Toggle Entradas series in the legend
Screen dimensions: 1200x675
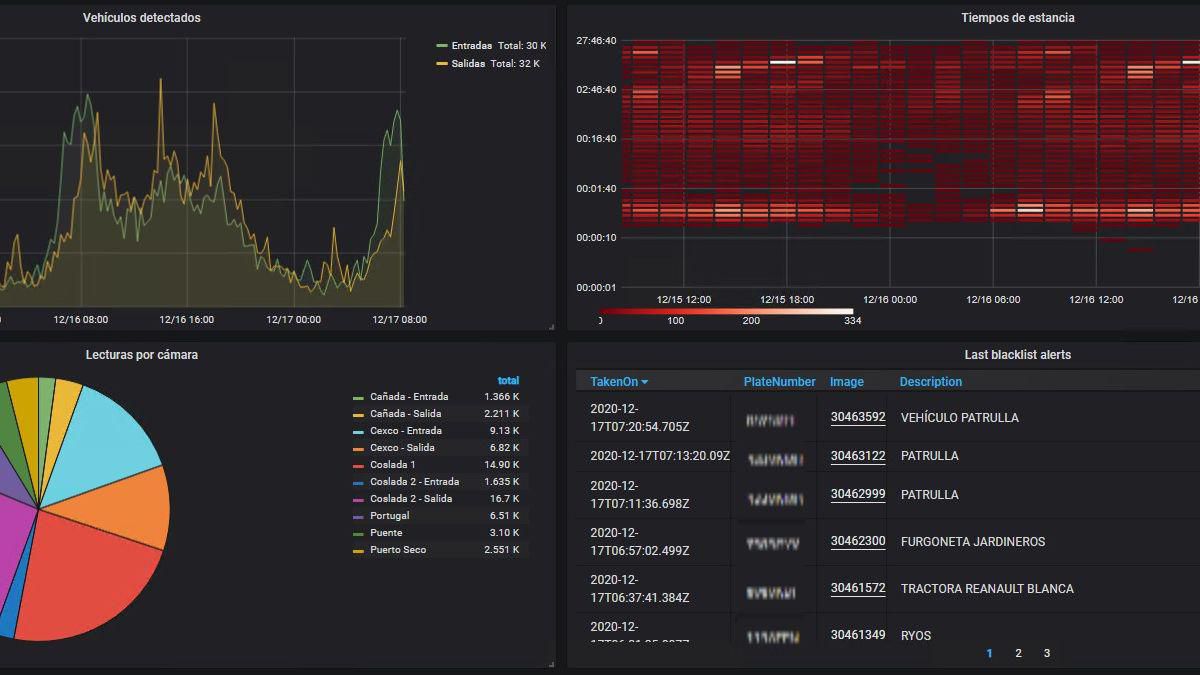click(x=471, y=46)
